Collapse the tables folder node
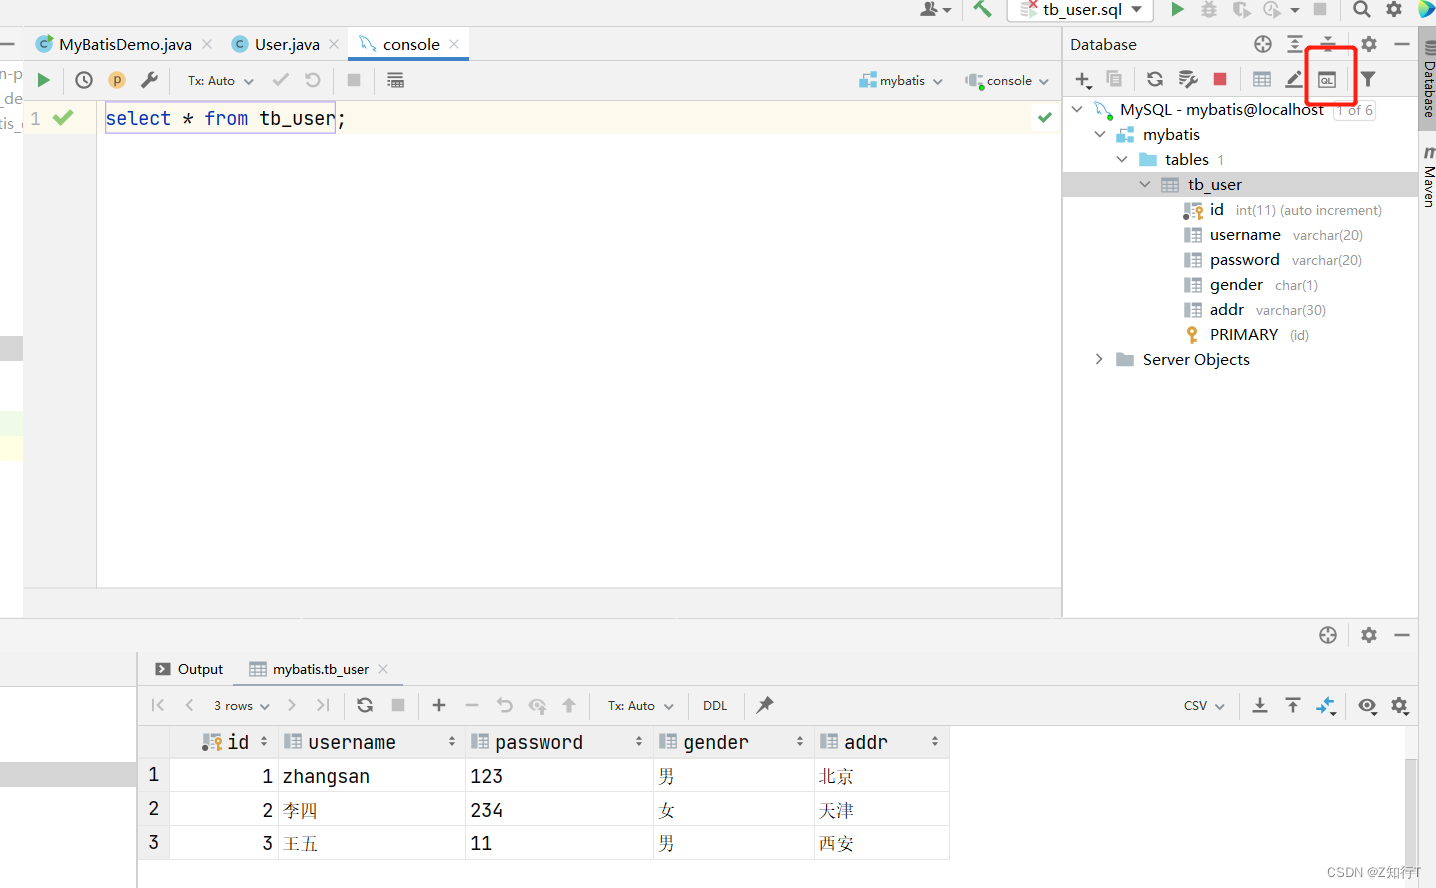 click(1122, 159)
